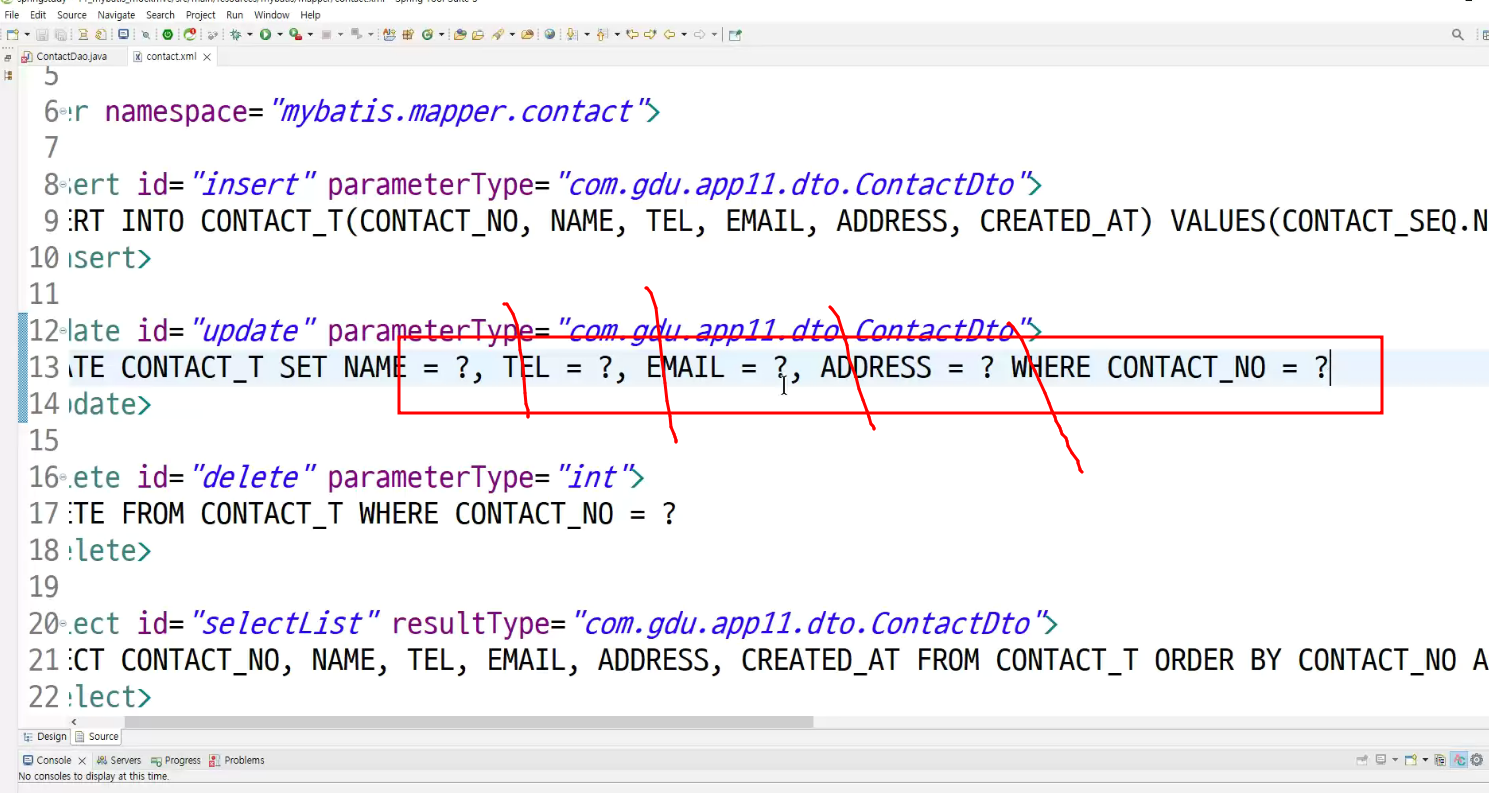Switch to the Source tab of XML editor
The image size is (1489, 793).
click(x=97, y=736)
